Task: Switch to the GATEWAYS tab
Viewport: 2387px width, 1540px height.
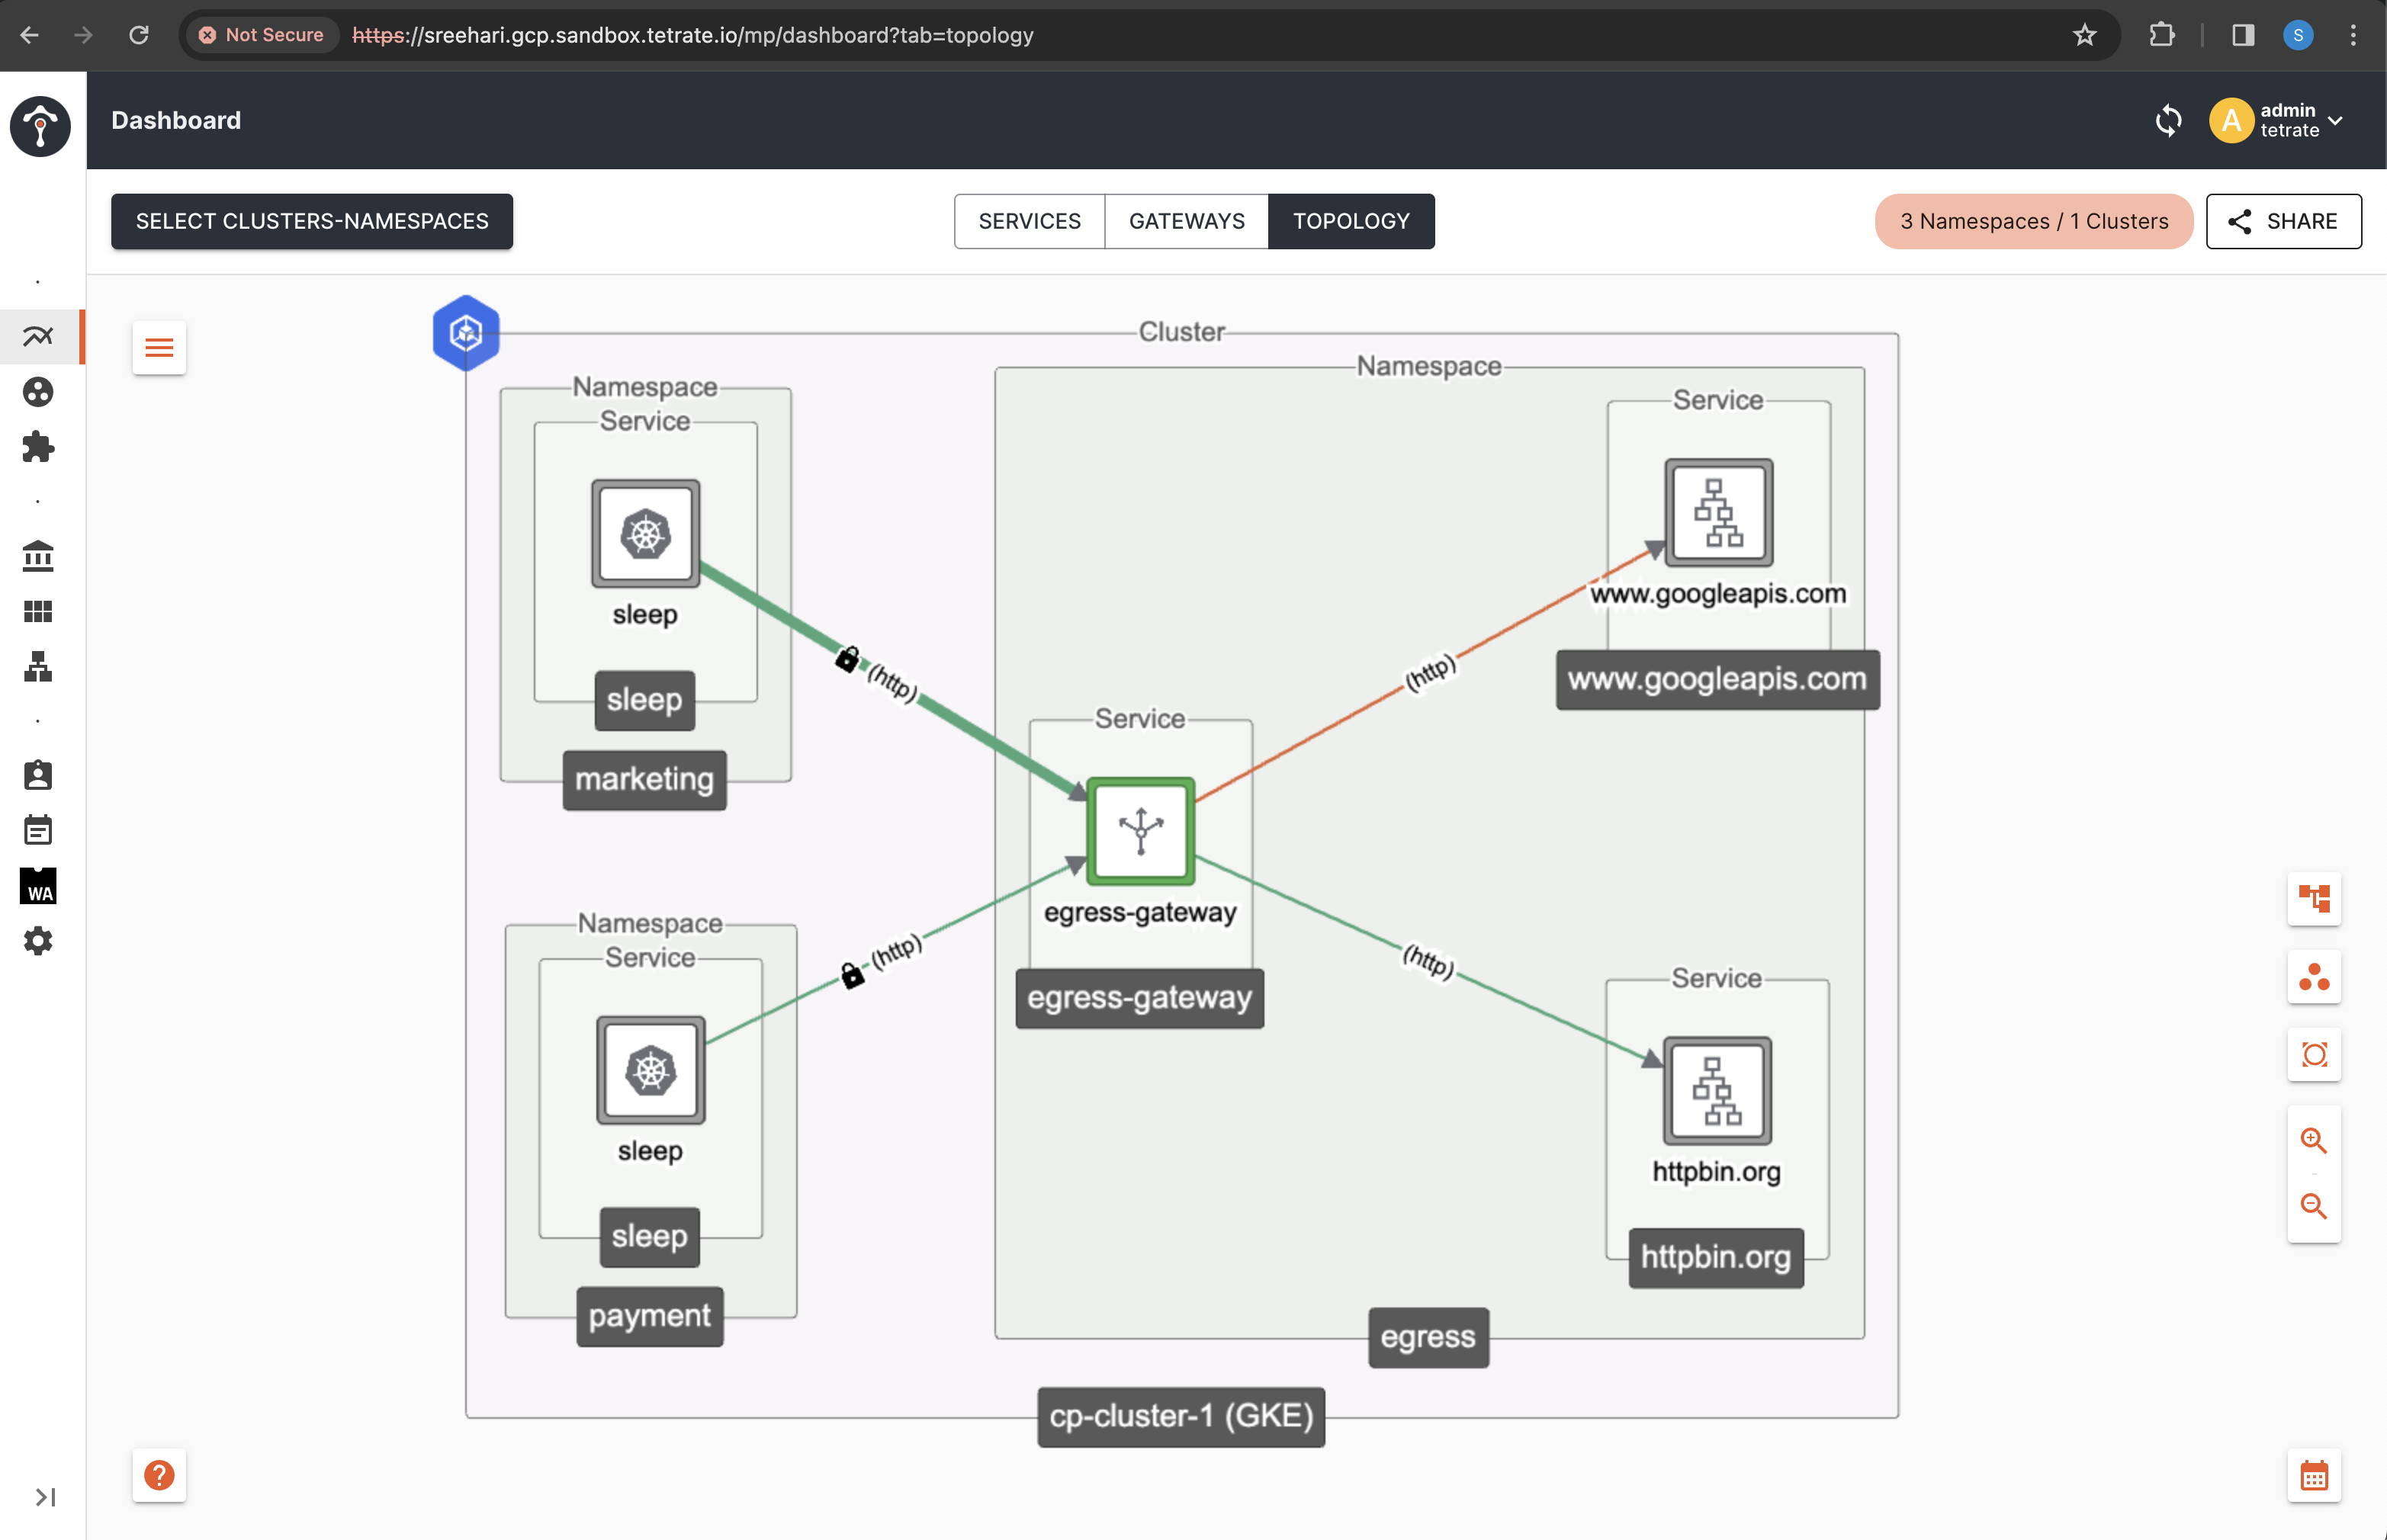Action: 1187,221
